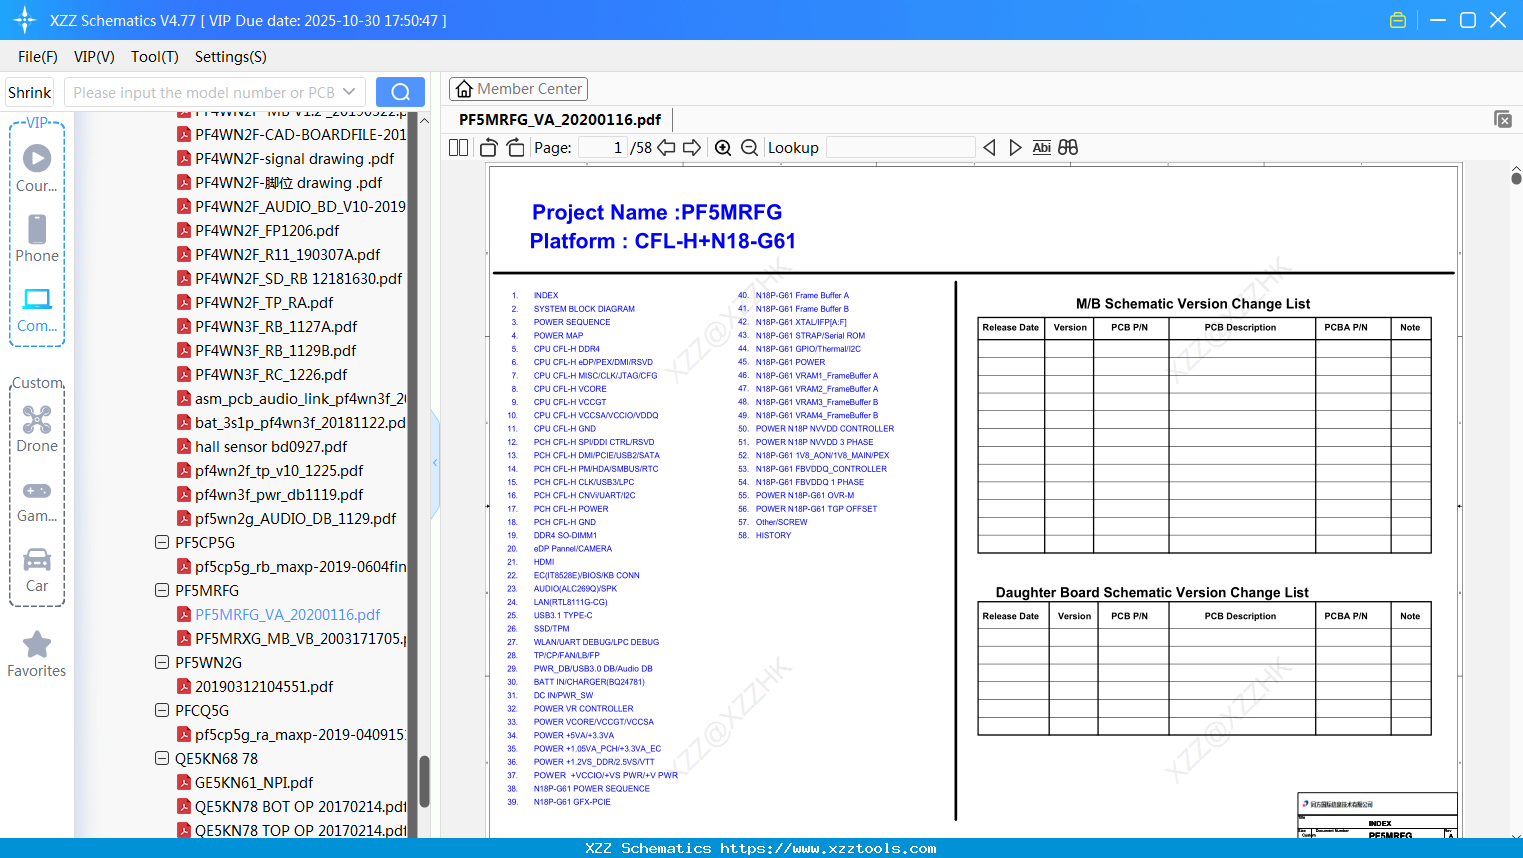
Task: Open the File(F) menu
Action: pyautogui.click(x=38, y=57)
